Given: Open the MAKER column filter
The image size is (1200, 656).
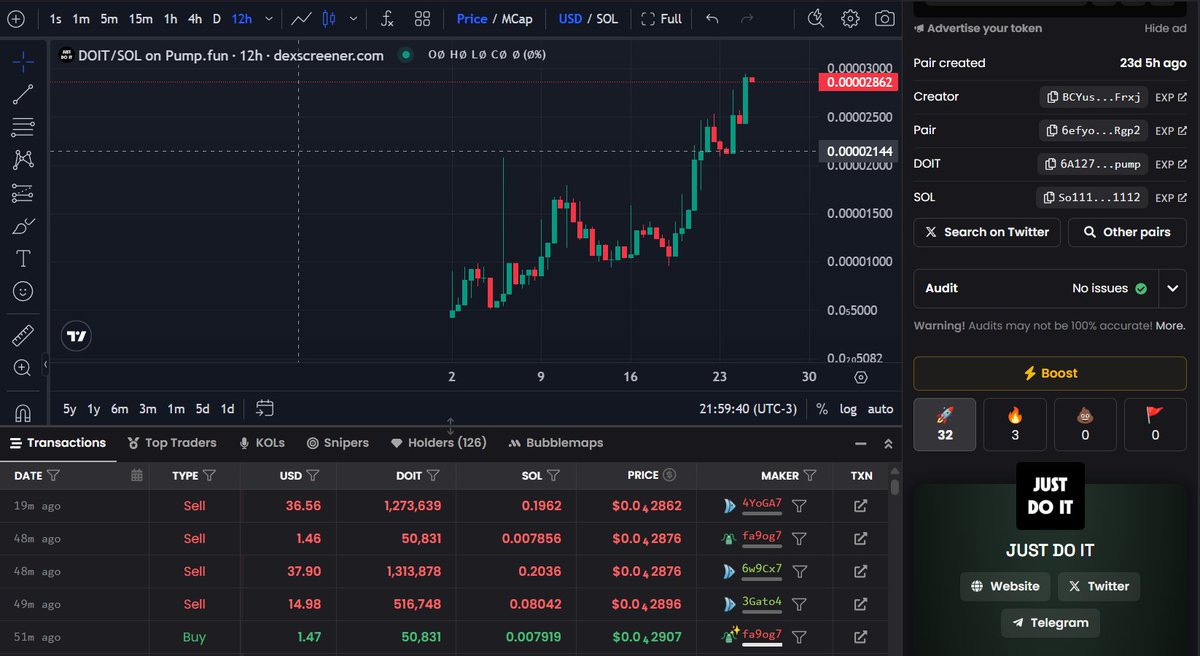Looking at the screenshot, I should coord(810,476).
